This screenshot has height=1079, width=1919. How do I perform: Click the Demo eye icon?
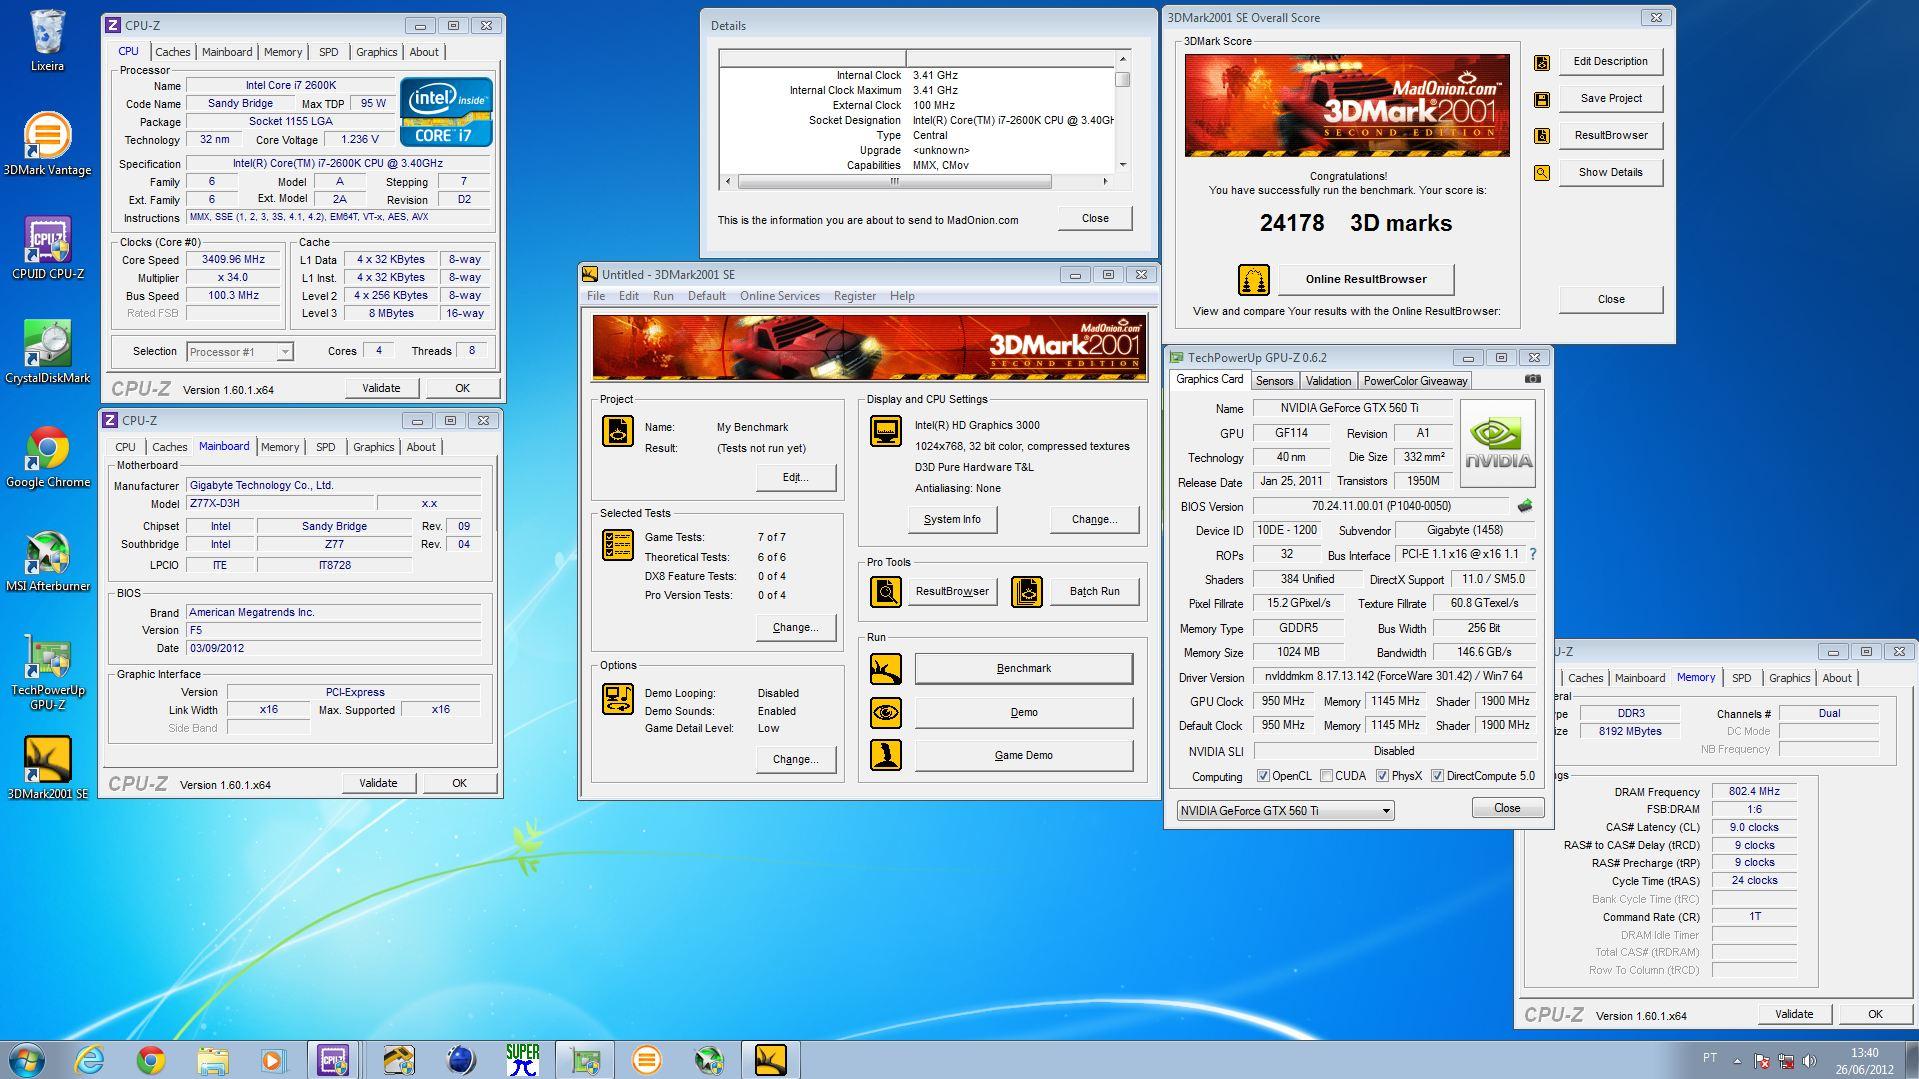[x=885, y=713]
